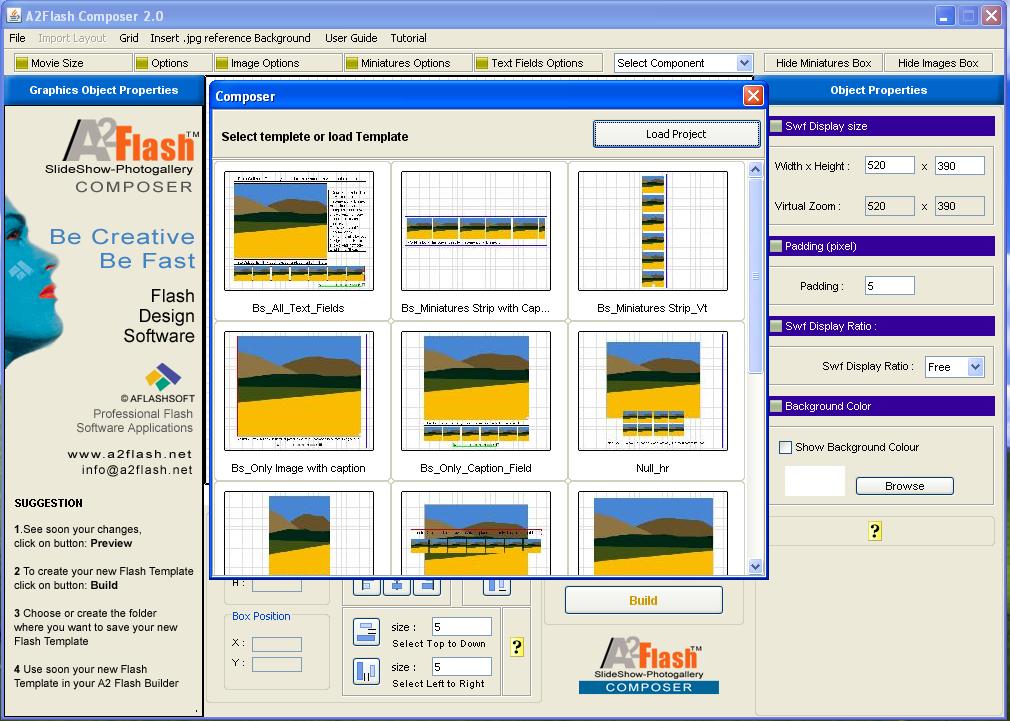Select the Bs_Only Image with caption thumbnail
Screen dimensions: 1010x721
coord(299,390)
